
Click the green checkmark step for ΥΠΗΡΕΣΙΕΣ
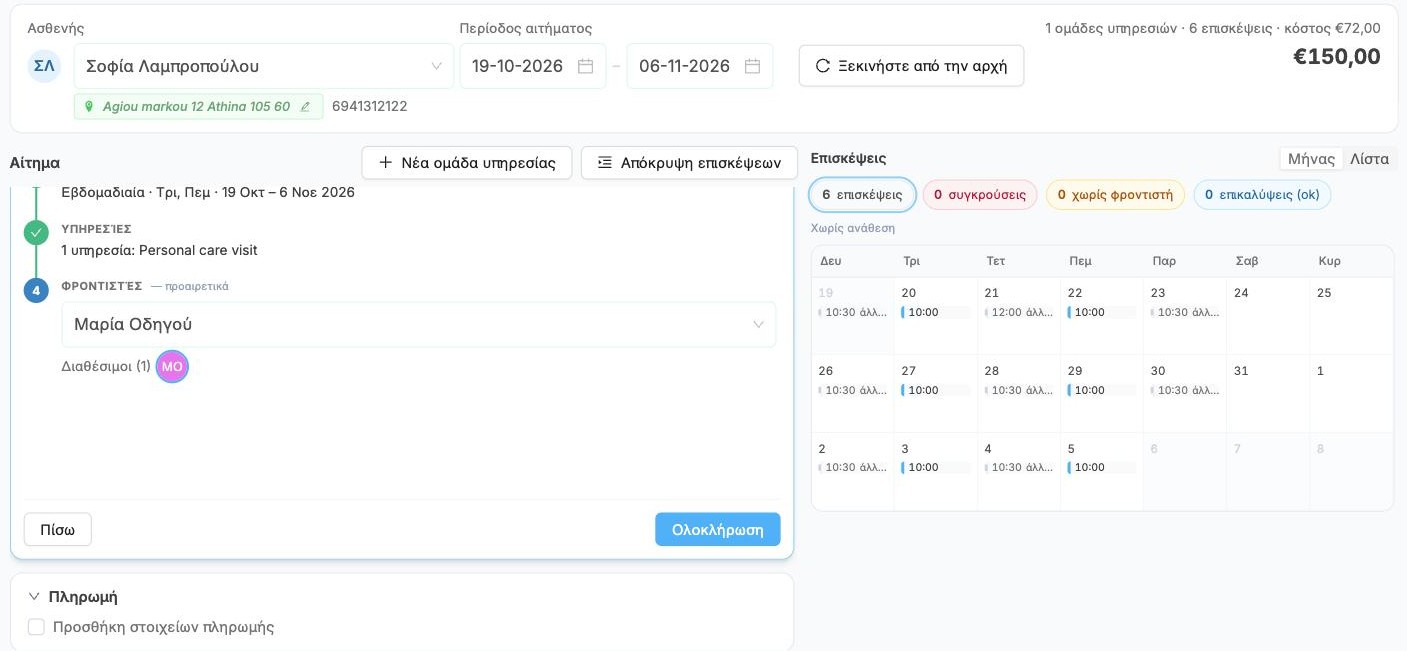[36, 233]
